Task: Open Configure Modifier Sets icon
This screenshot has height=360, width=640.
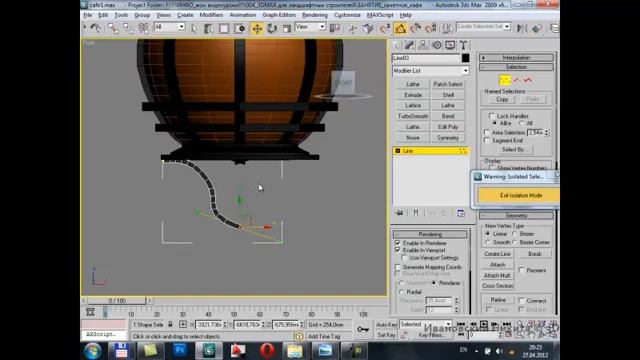Action: 461,213
